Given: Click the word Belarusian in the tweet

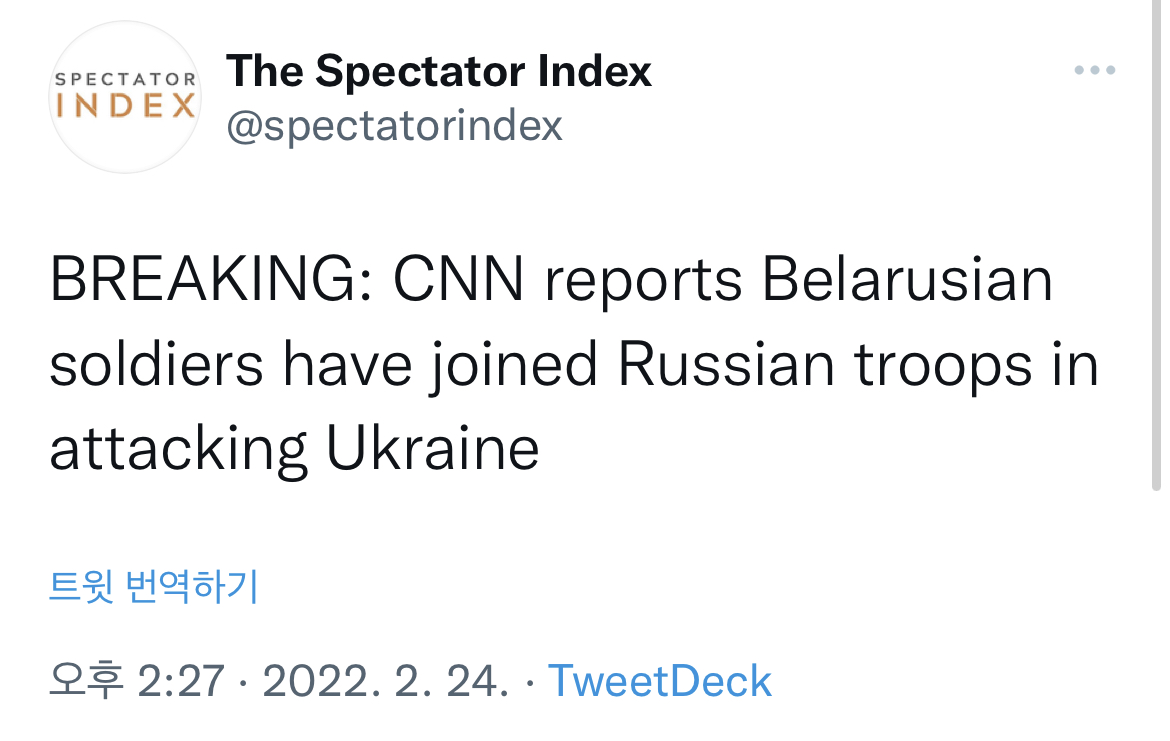Looking at the screenshot, I should pos(907,282).
